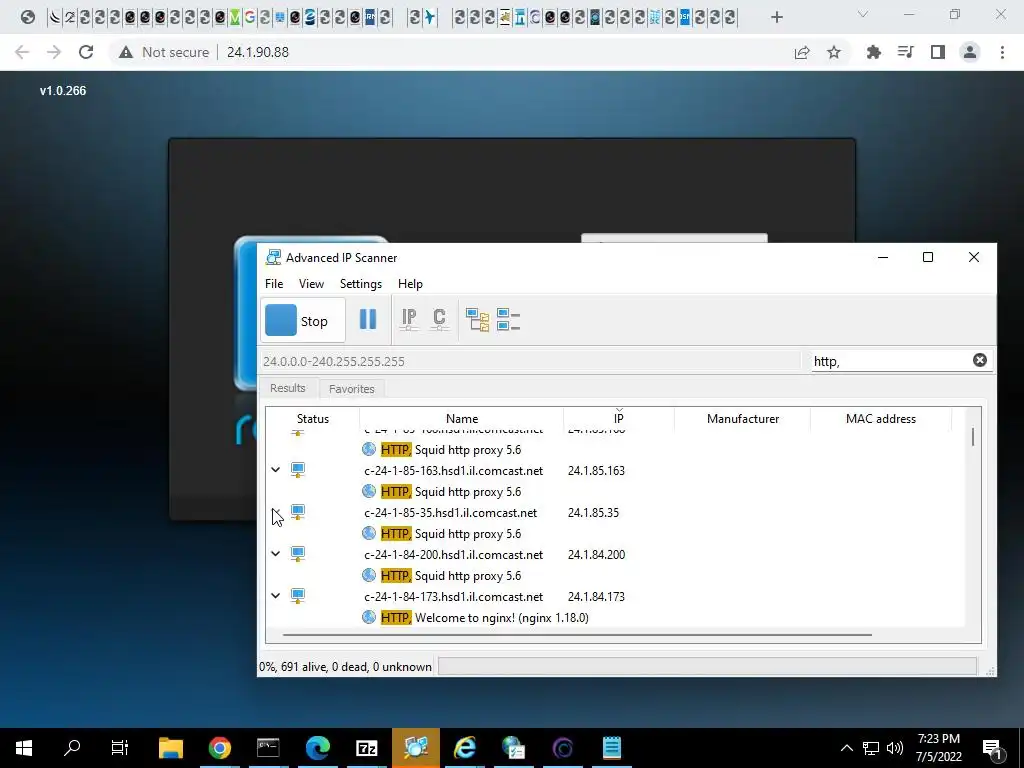Stop the running IP scan
This screenshot has width=1024, height=768.
pyautogui.click(x=302, y=320)
